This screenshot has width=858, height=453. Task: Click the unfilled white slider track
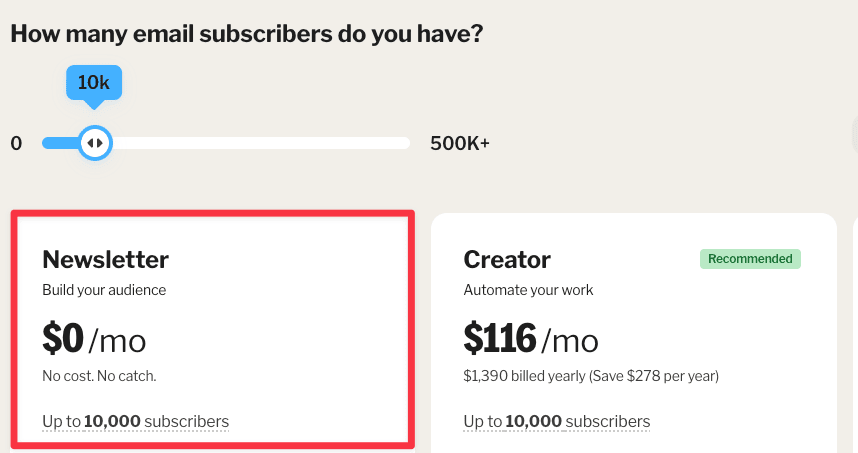[260, 143]
